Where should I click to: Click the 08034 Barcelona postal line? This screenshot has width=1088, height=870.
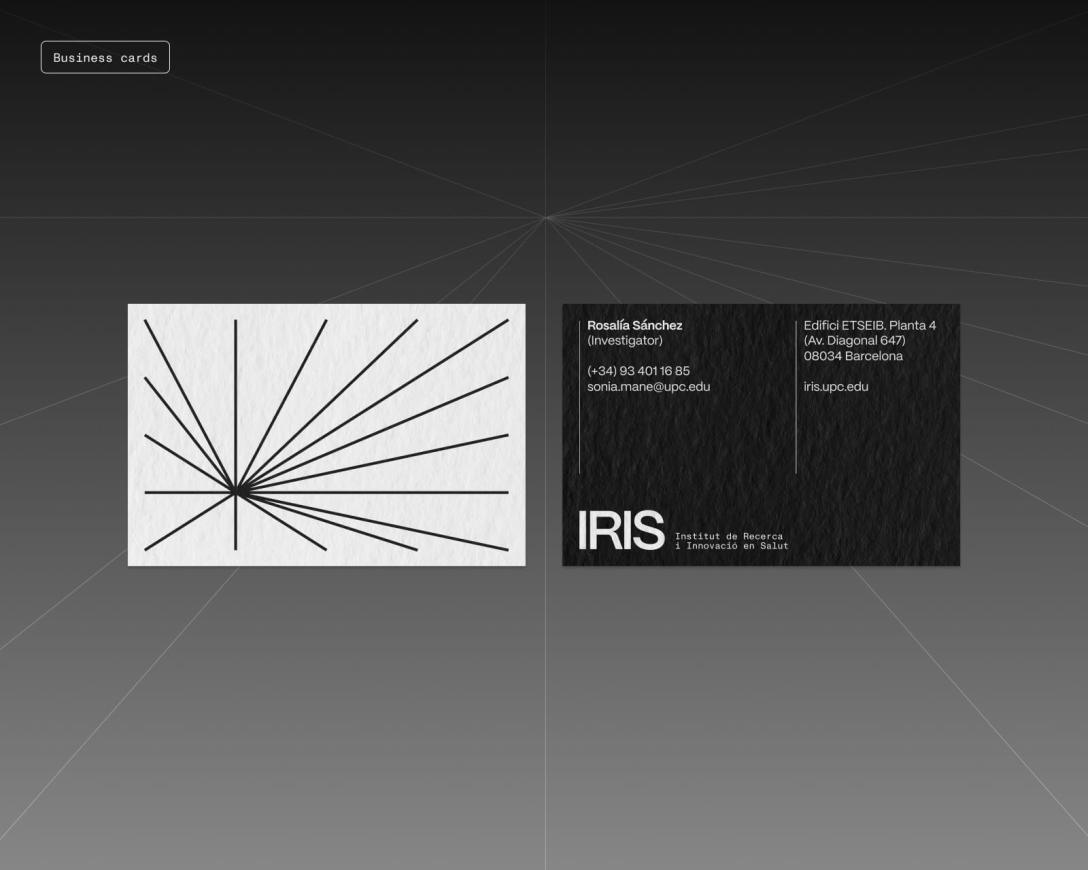[853, 356]
